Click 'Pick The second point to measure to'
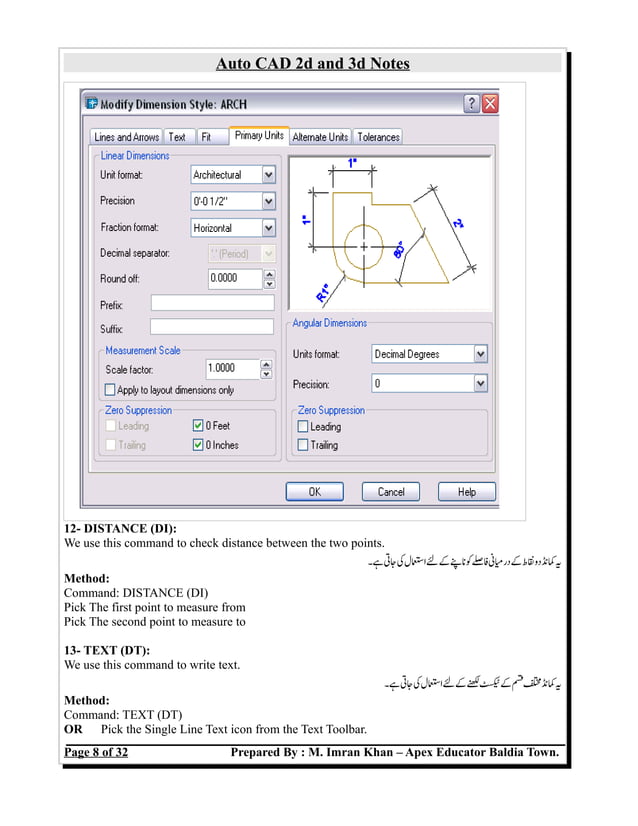Screen dimensions: 638x826 point(155,622)
